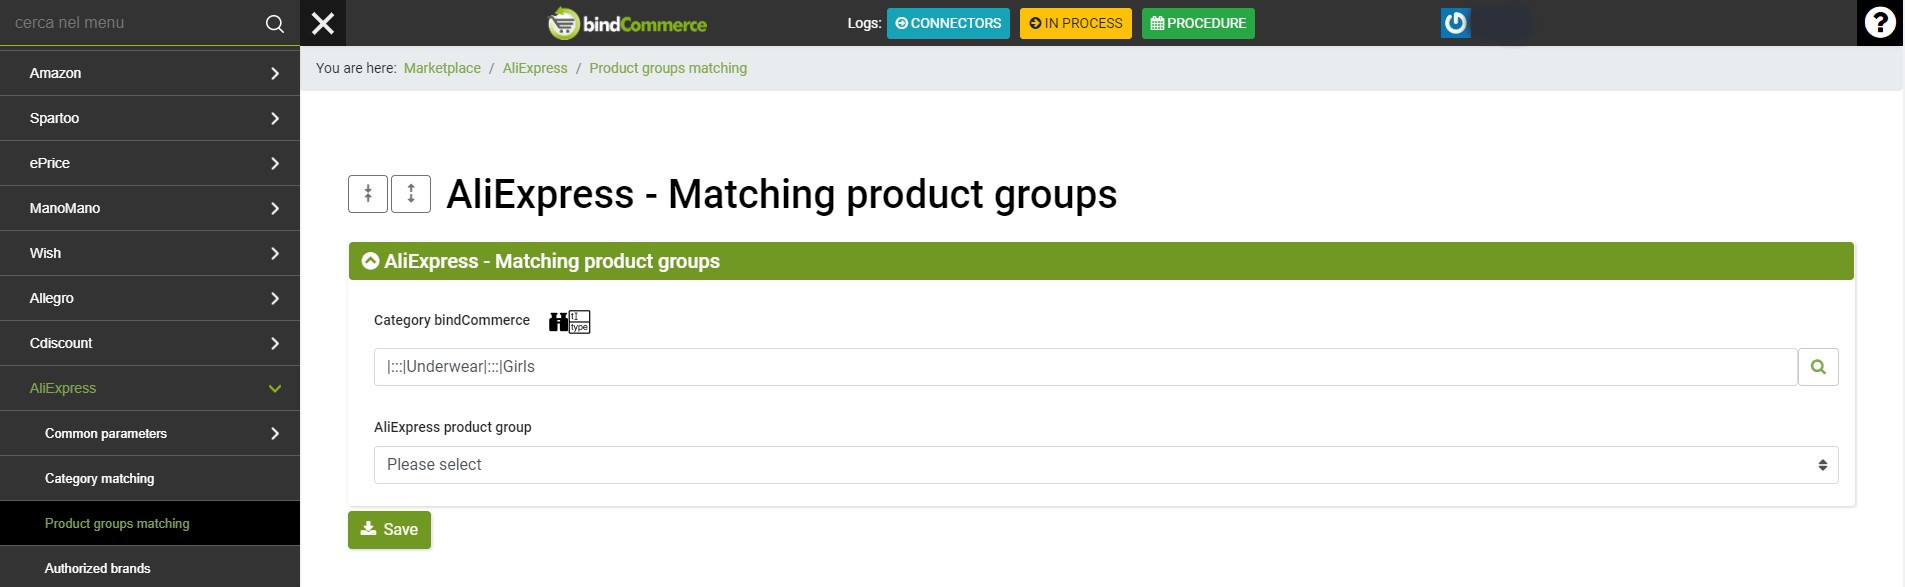
Task: Open the Connectors logs button
Action: 948,23
